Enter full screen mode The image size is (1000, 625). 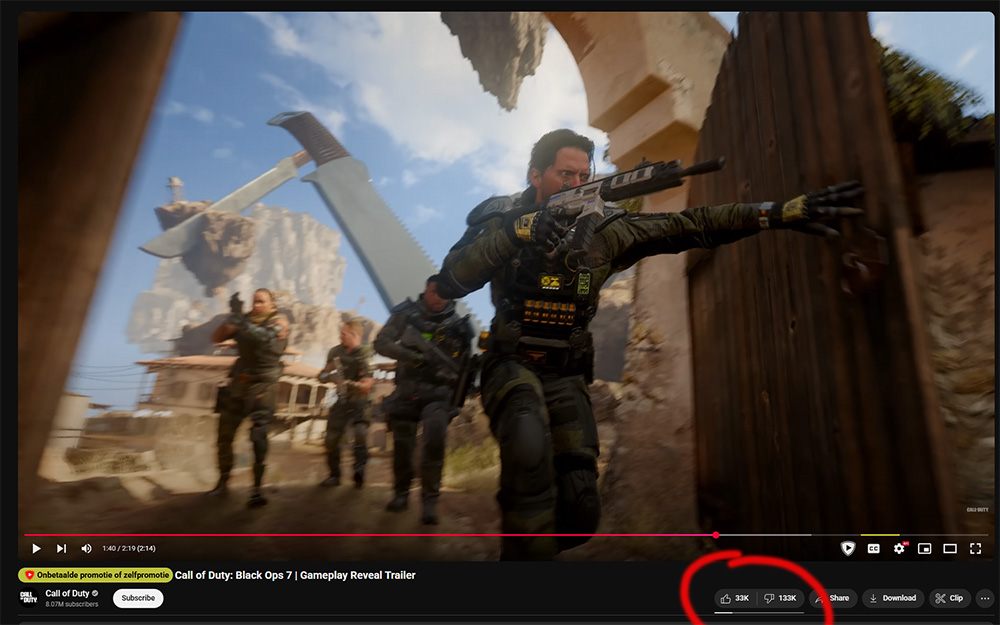tap(975, 548)
